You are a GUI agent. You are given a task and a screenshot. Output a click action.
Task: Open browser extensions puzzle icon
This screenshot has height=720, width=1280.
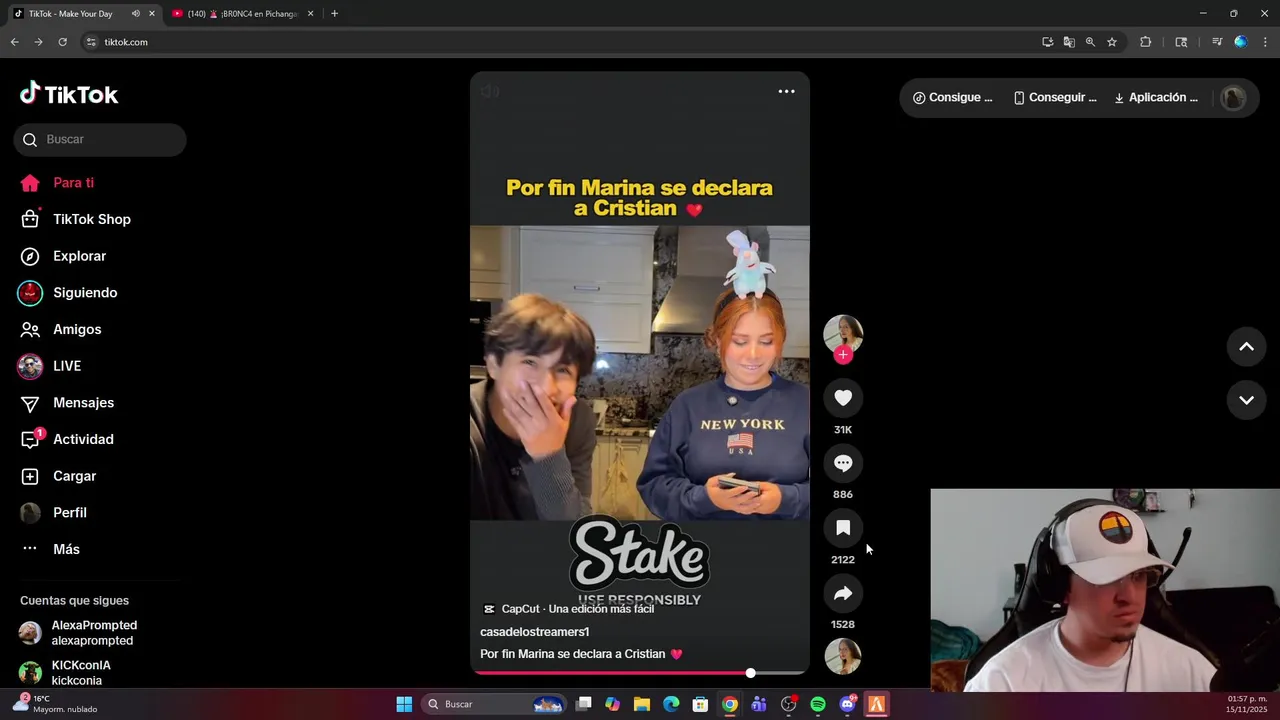coord(1146,42)
